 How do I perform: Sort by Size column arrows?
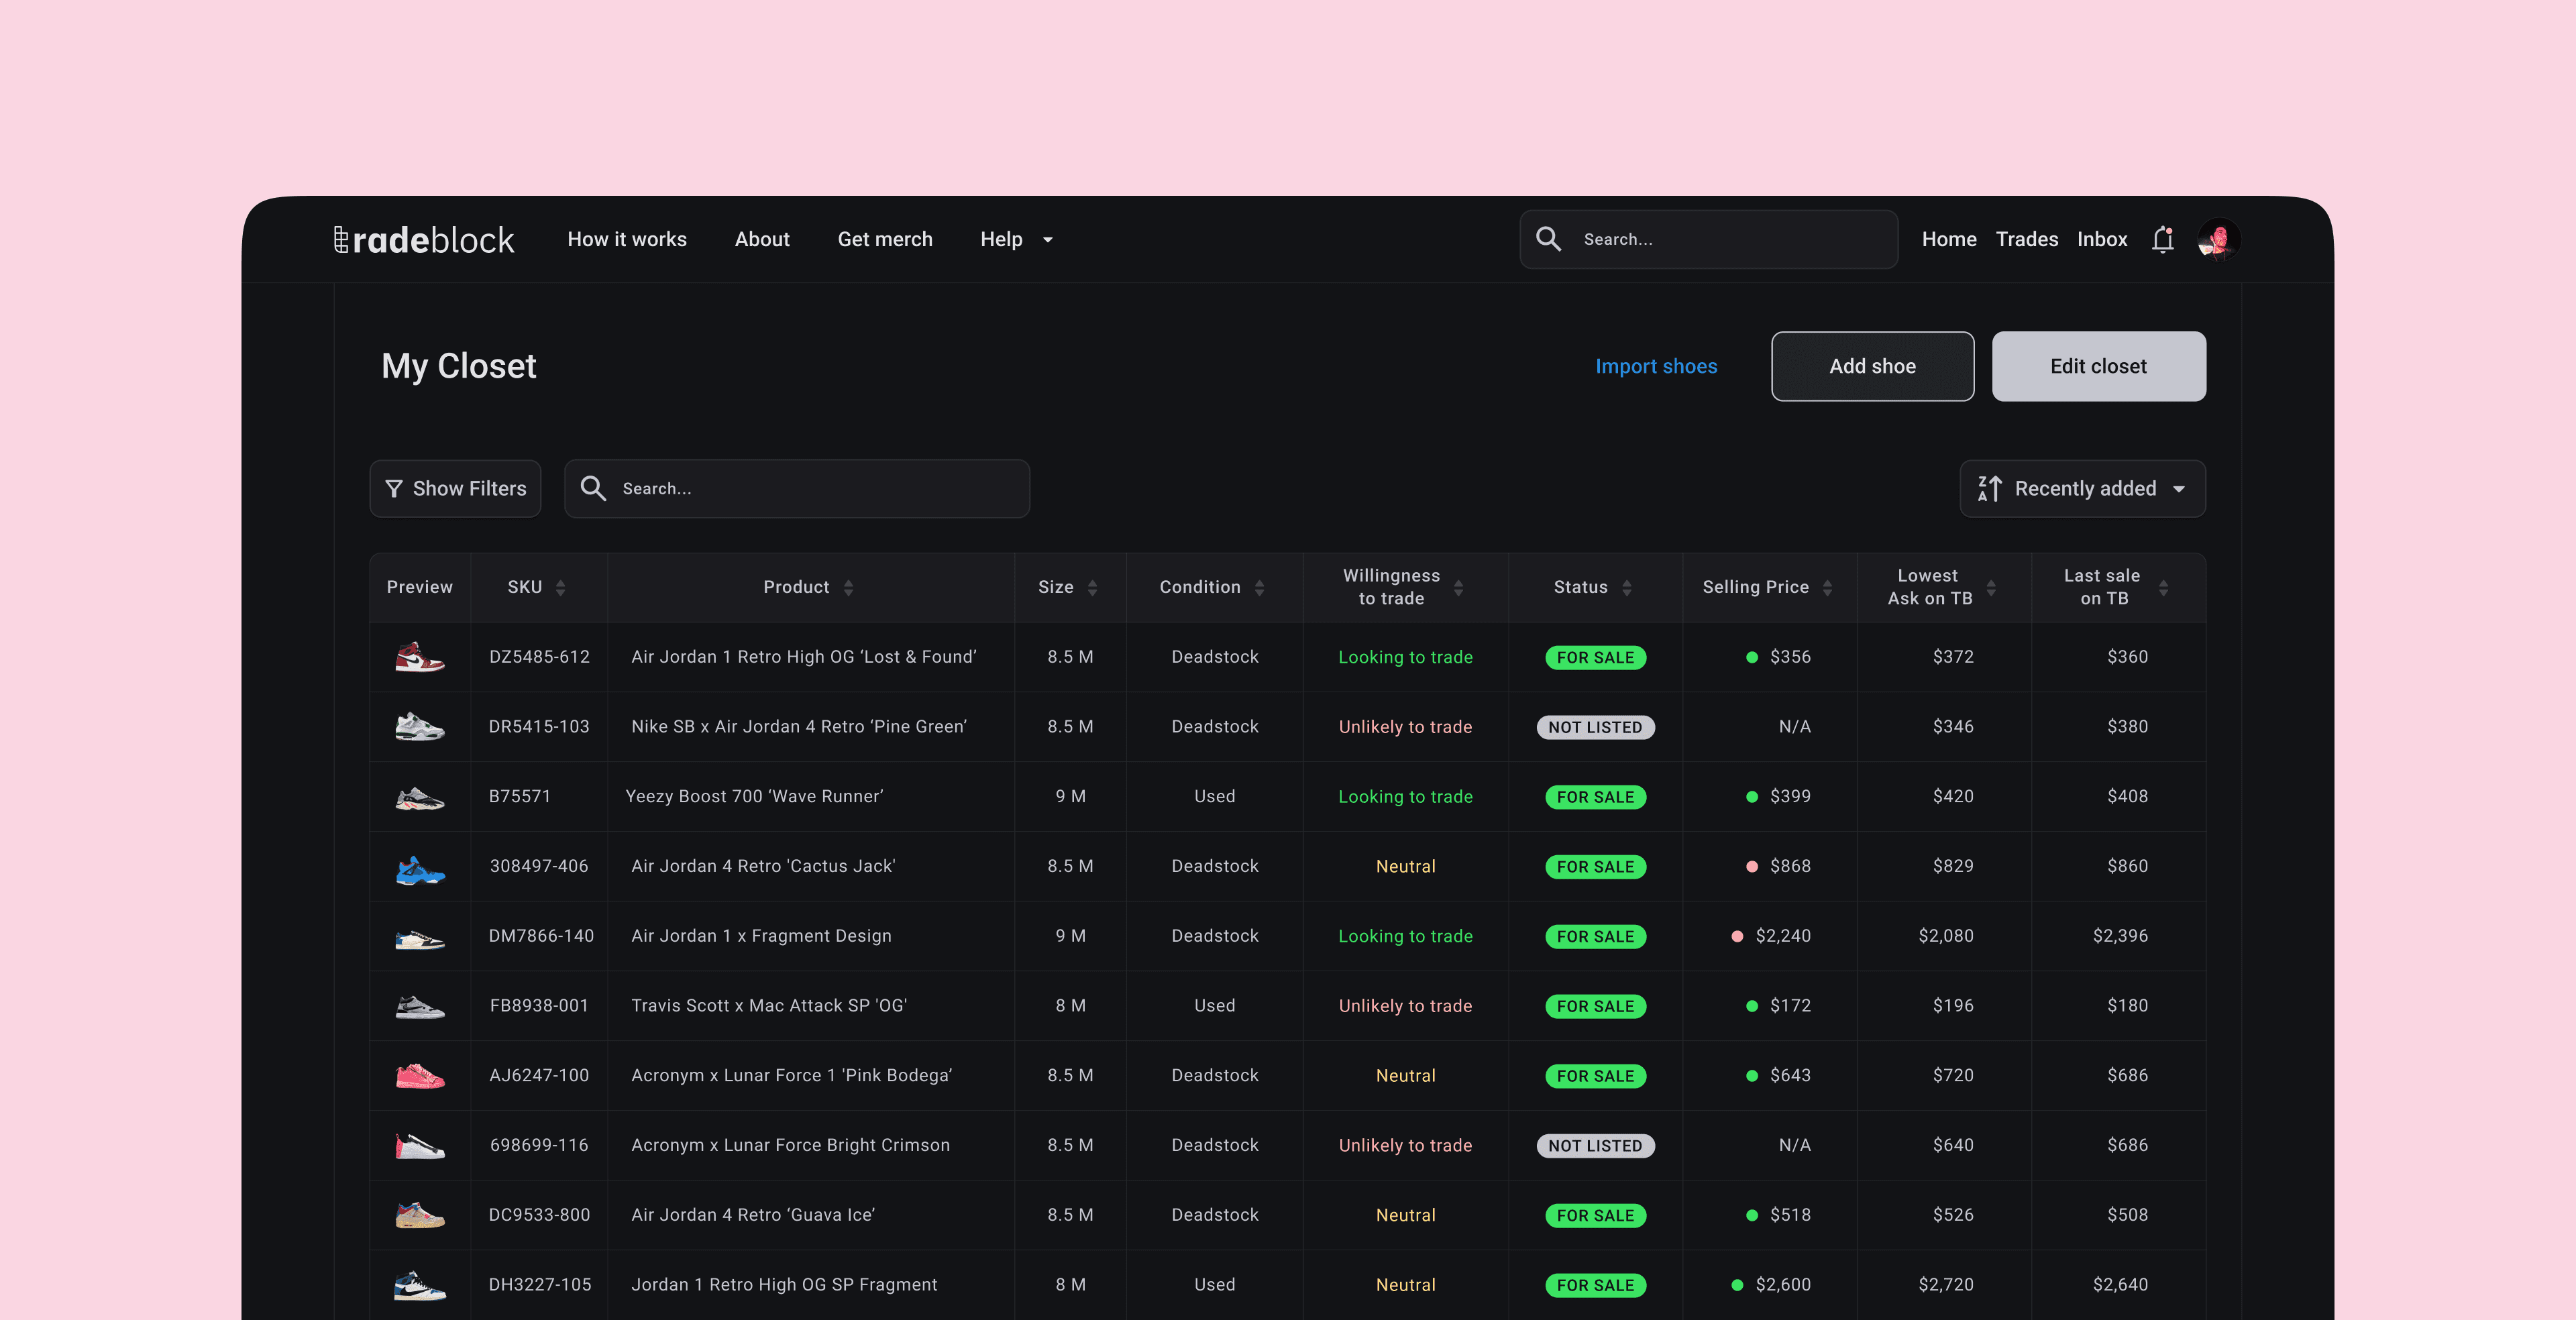pos(1092,588)
